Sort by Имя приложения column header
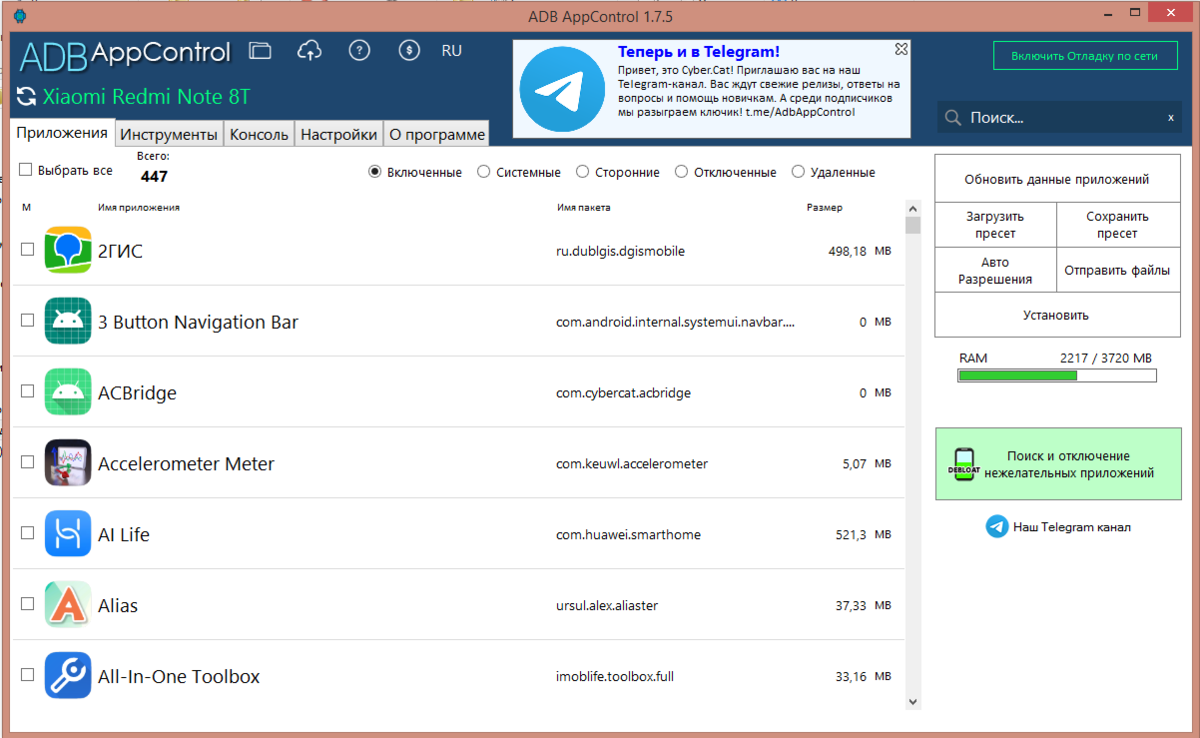This screenshot has width=1200, height=738. [139, 208]
